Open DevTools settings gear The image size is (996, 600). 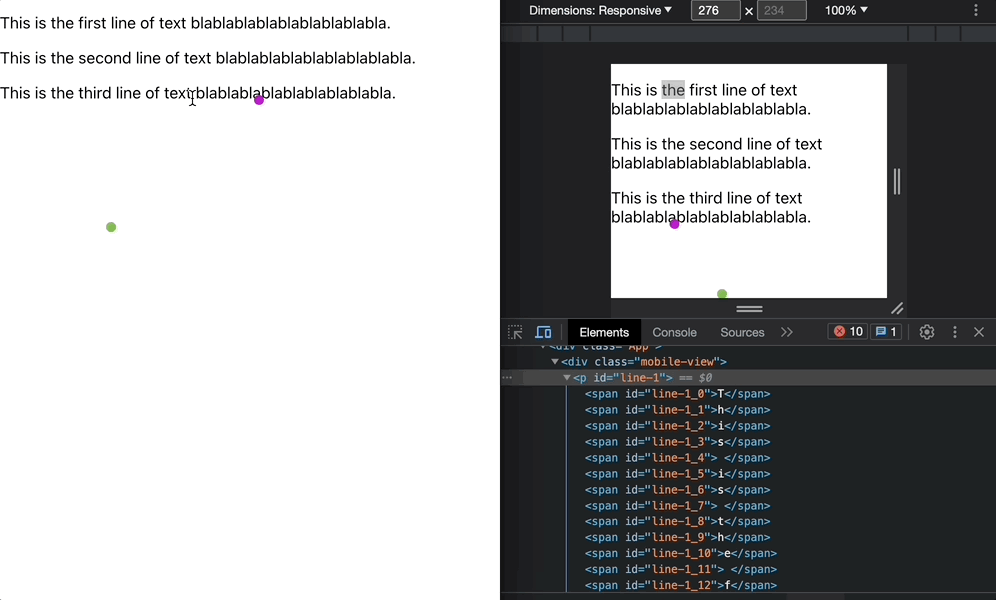click(926, 332)
